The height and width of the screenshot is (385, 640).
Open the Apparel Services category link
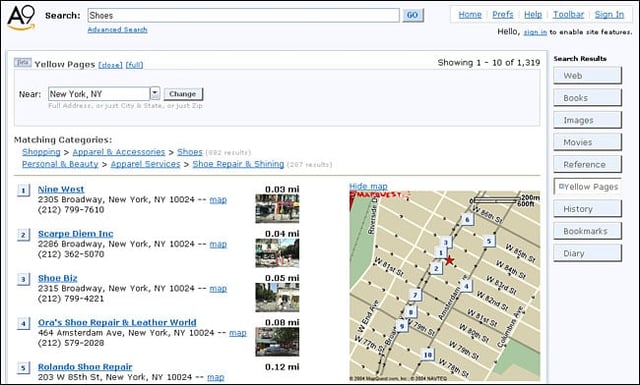click(x=145, y=164)
